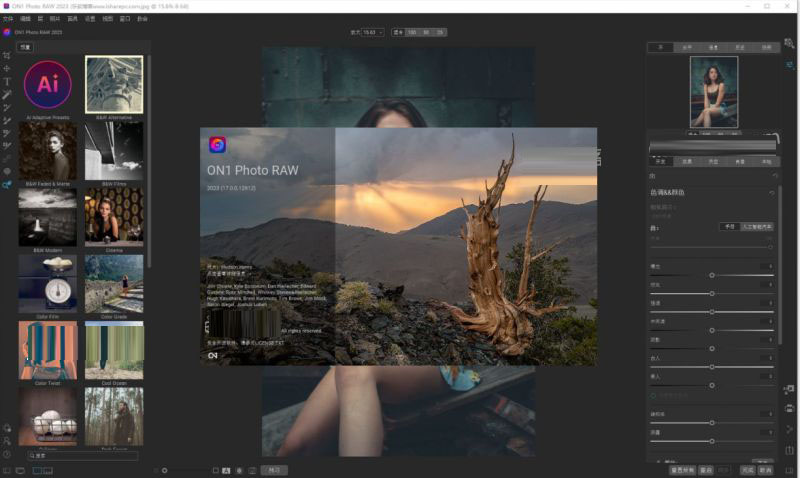Click the 白人 slider handle
This screenshot has height=478, width=800.
point(712,367)
